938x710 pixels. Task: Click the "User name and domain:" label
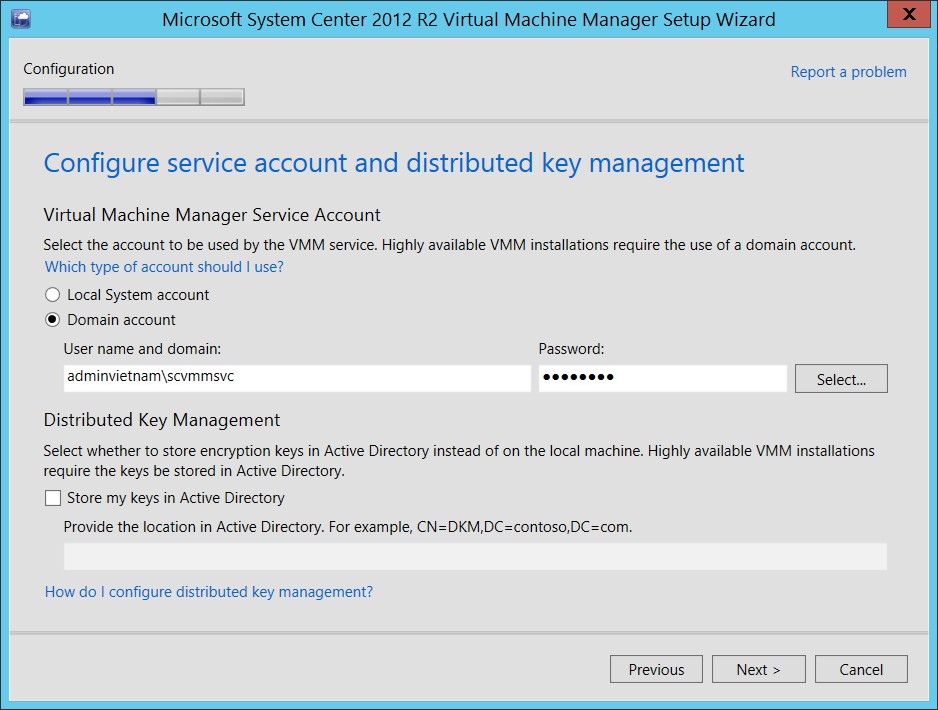pyautogui.click(x=142, y=349)
